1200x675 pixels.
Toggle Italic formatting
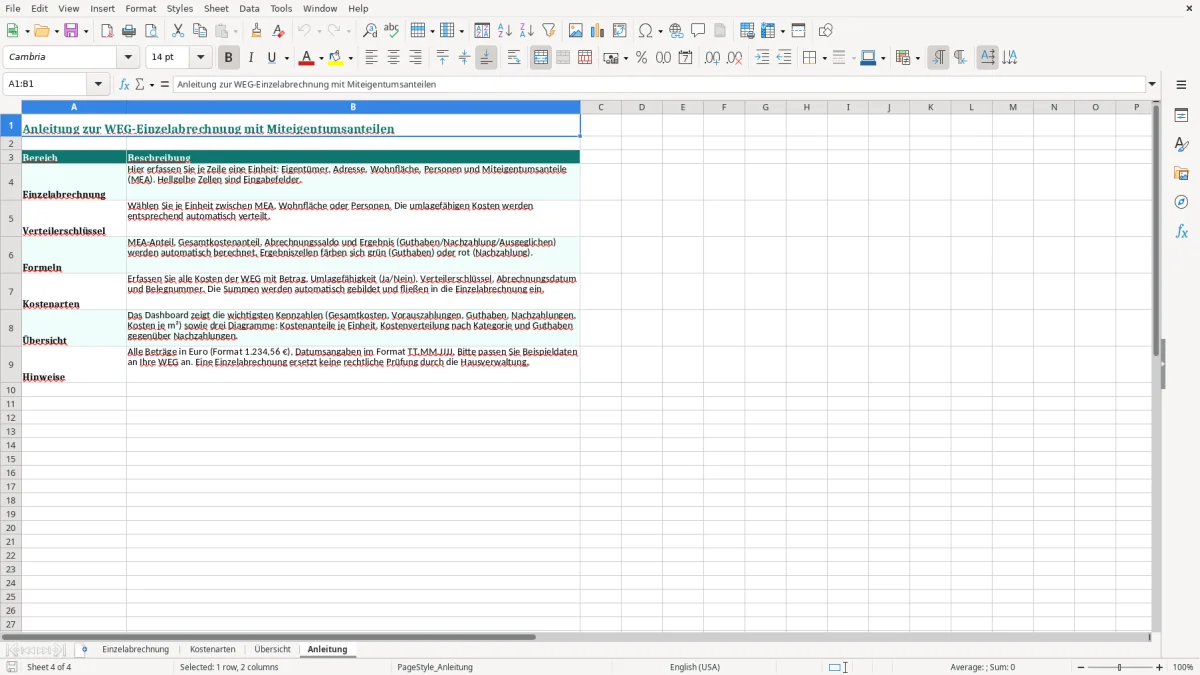point(250,58)
